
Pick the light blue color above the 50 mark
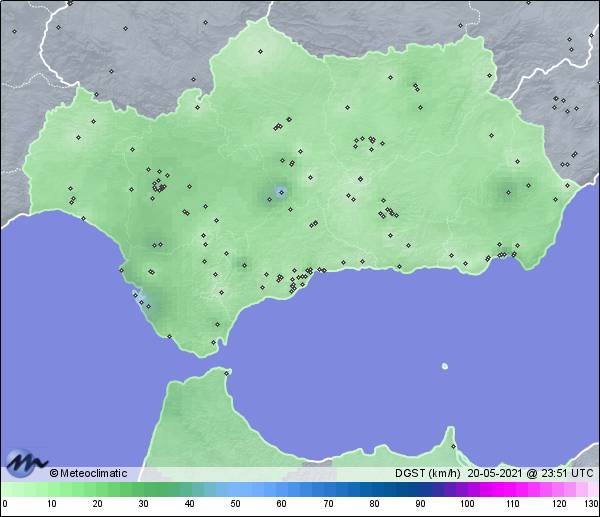pyautogui.click(x=235, y=489)
